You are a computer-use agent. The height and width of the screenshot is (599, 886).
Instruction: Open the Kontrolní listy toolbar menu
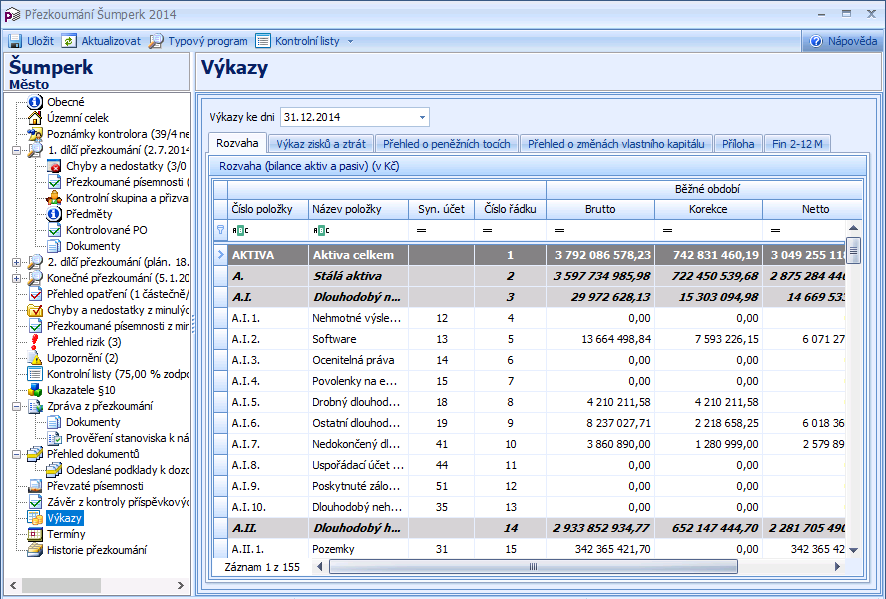[298, 41]
